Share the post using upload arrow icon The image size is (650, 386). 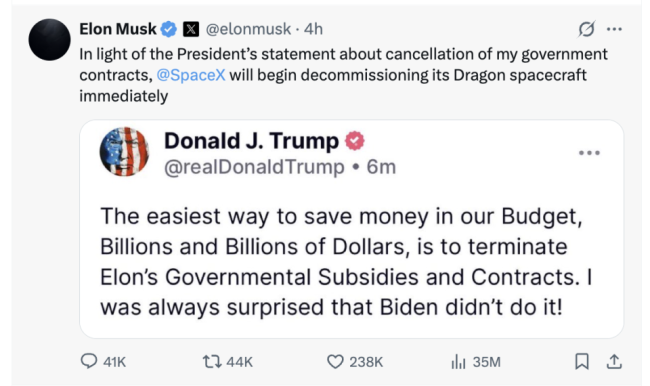coord(614,362)
